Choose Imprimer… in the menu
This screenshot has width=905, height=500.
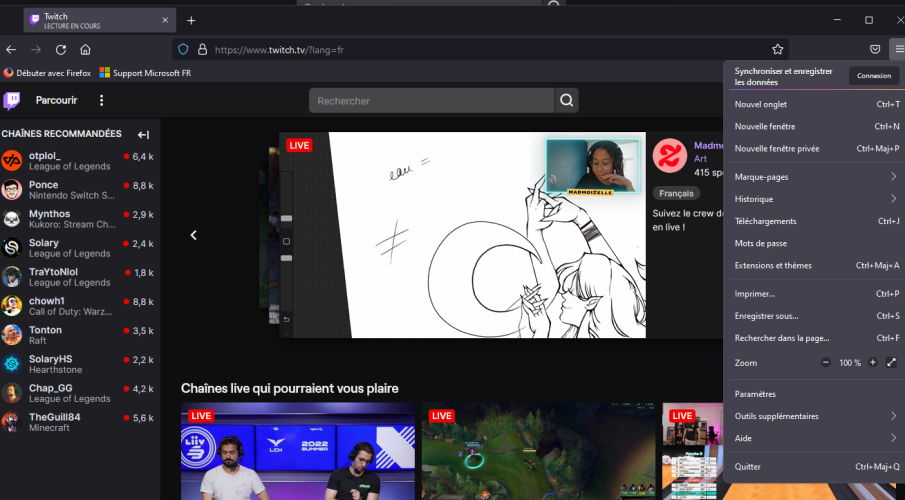pos(814,294)
